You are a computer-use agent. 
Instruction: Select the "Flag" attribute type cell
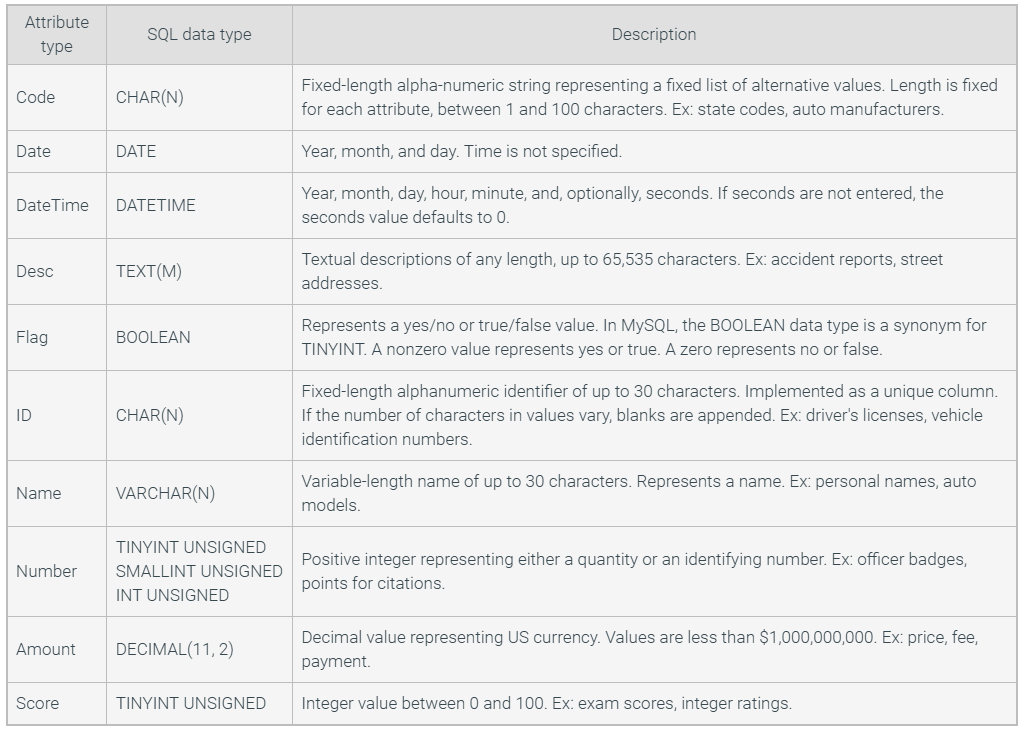[32, 338]
